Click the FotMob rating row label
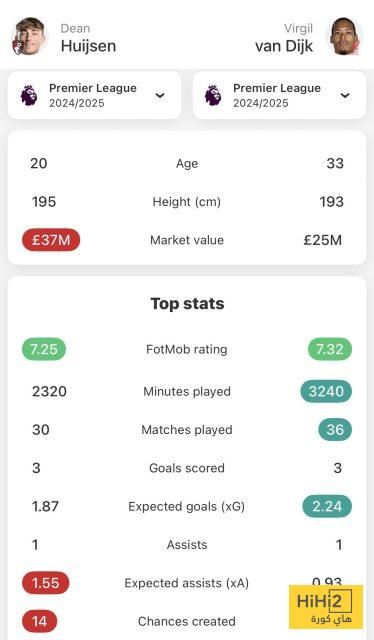Screen dimensions: 374x640 coord(187,349)
